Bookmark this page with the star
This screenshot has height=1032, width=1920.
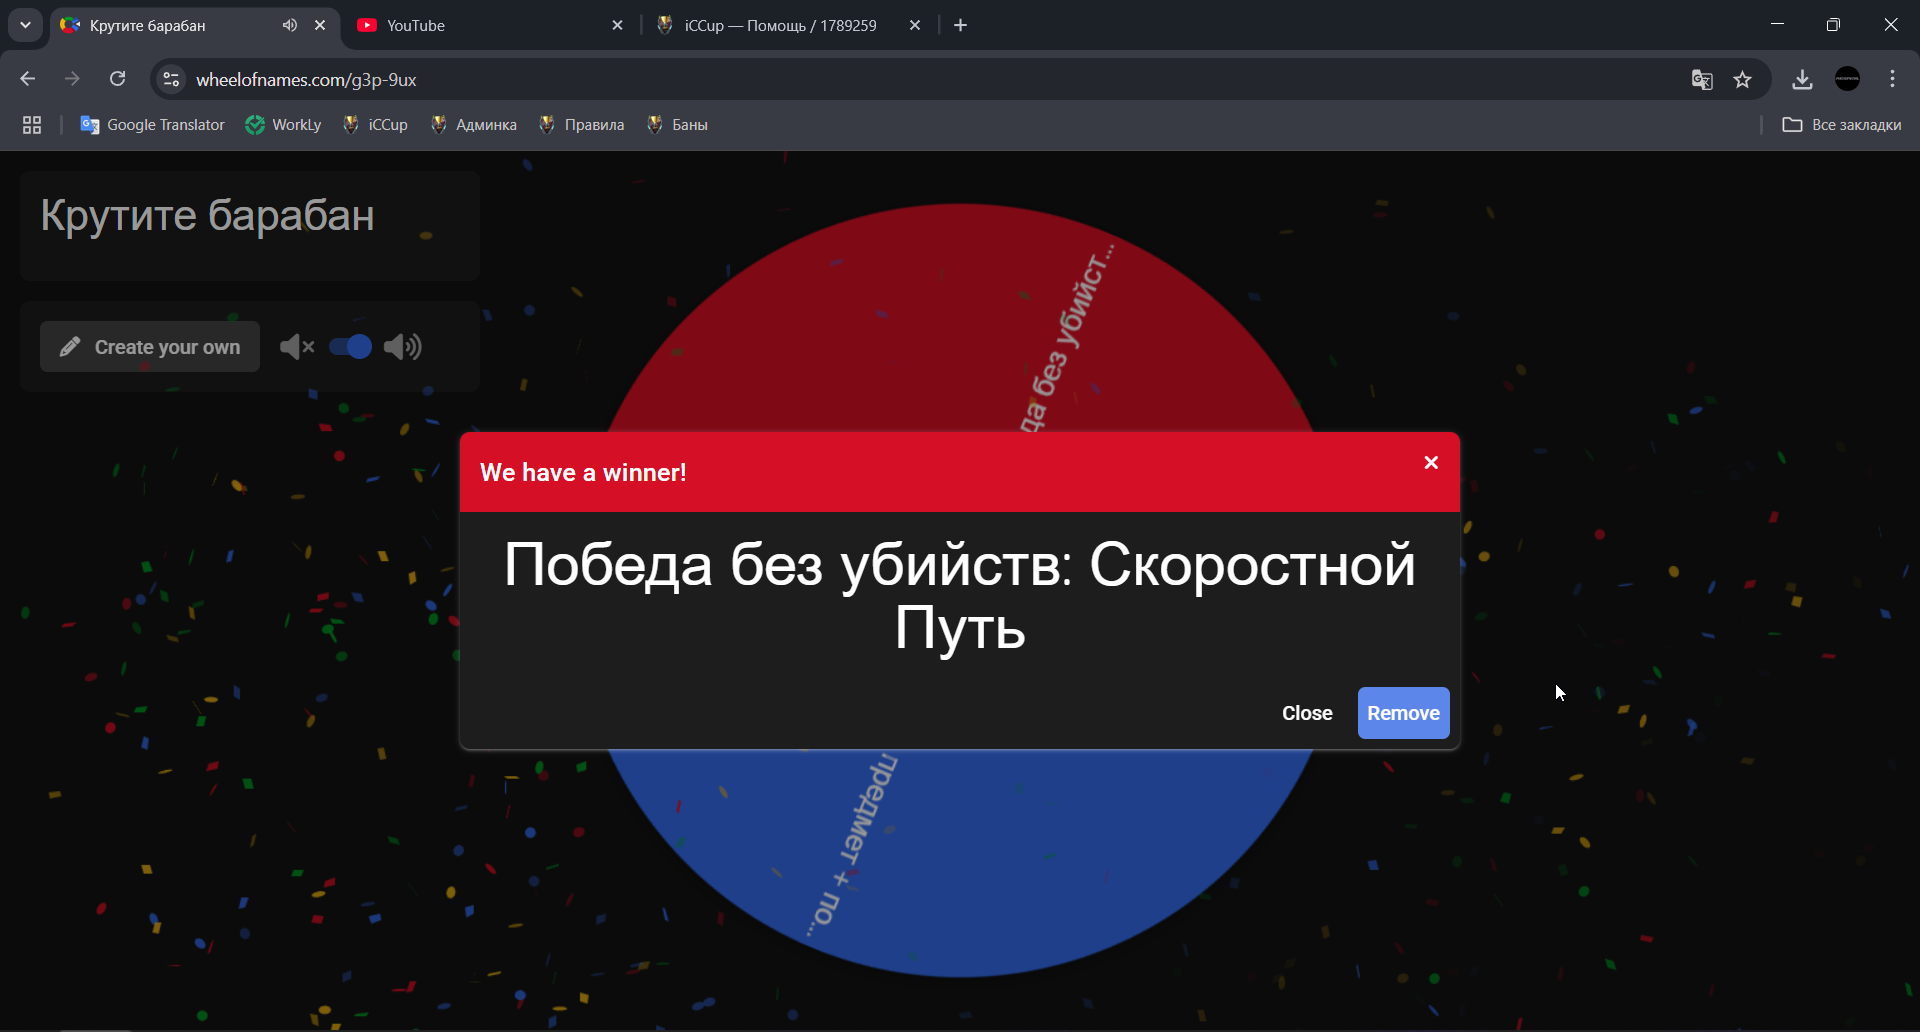pyautogui.click(x=1743, y=79)
